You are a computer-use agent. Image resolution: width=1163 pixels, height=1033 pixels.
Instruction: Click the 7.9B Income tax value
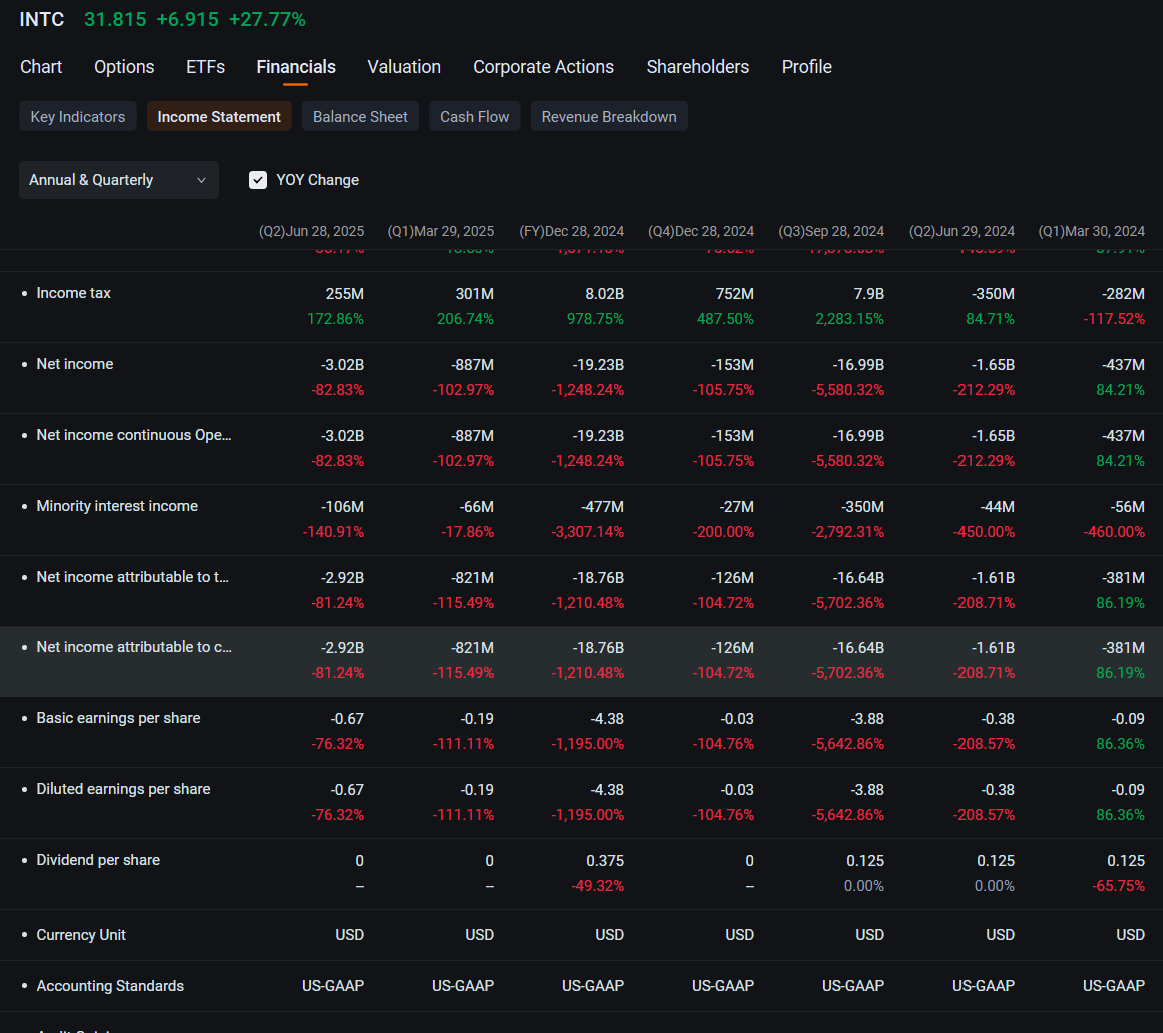click(869, 294)
